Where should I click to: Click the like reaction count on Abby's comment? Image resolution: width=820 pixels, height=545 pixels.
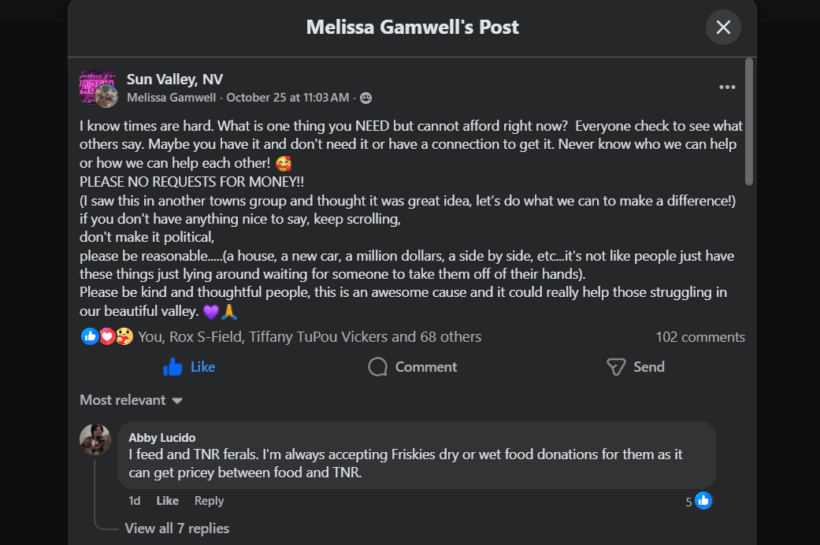(x=698, y=501)
